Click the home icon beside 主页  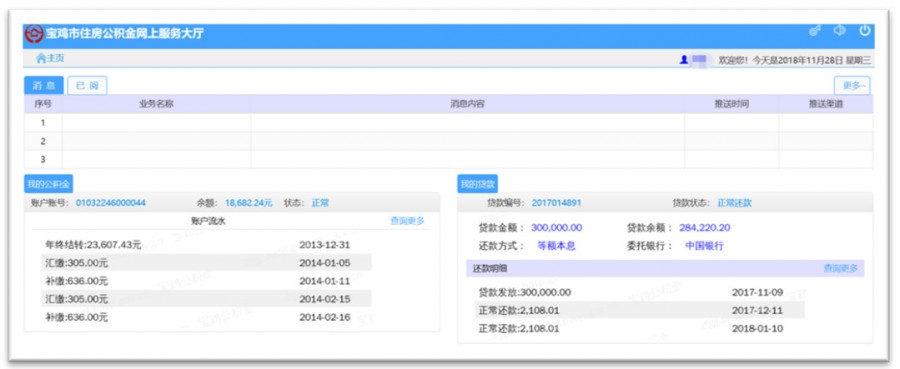click(41, 58)
